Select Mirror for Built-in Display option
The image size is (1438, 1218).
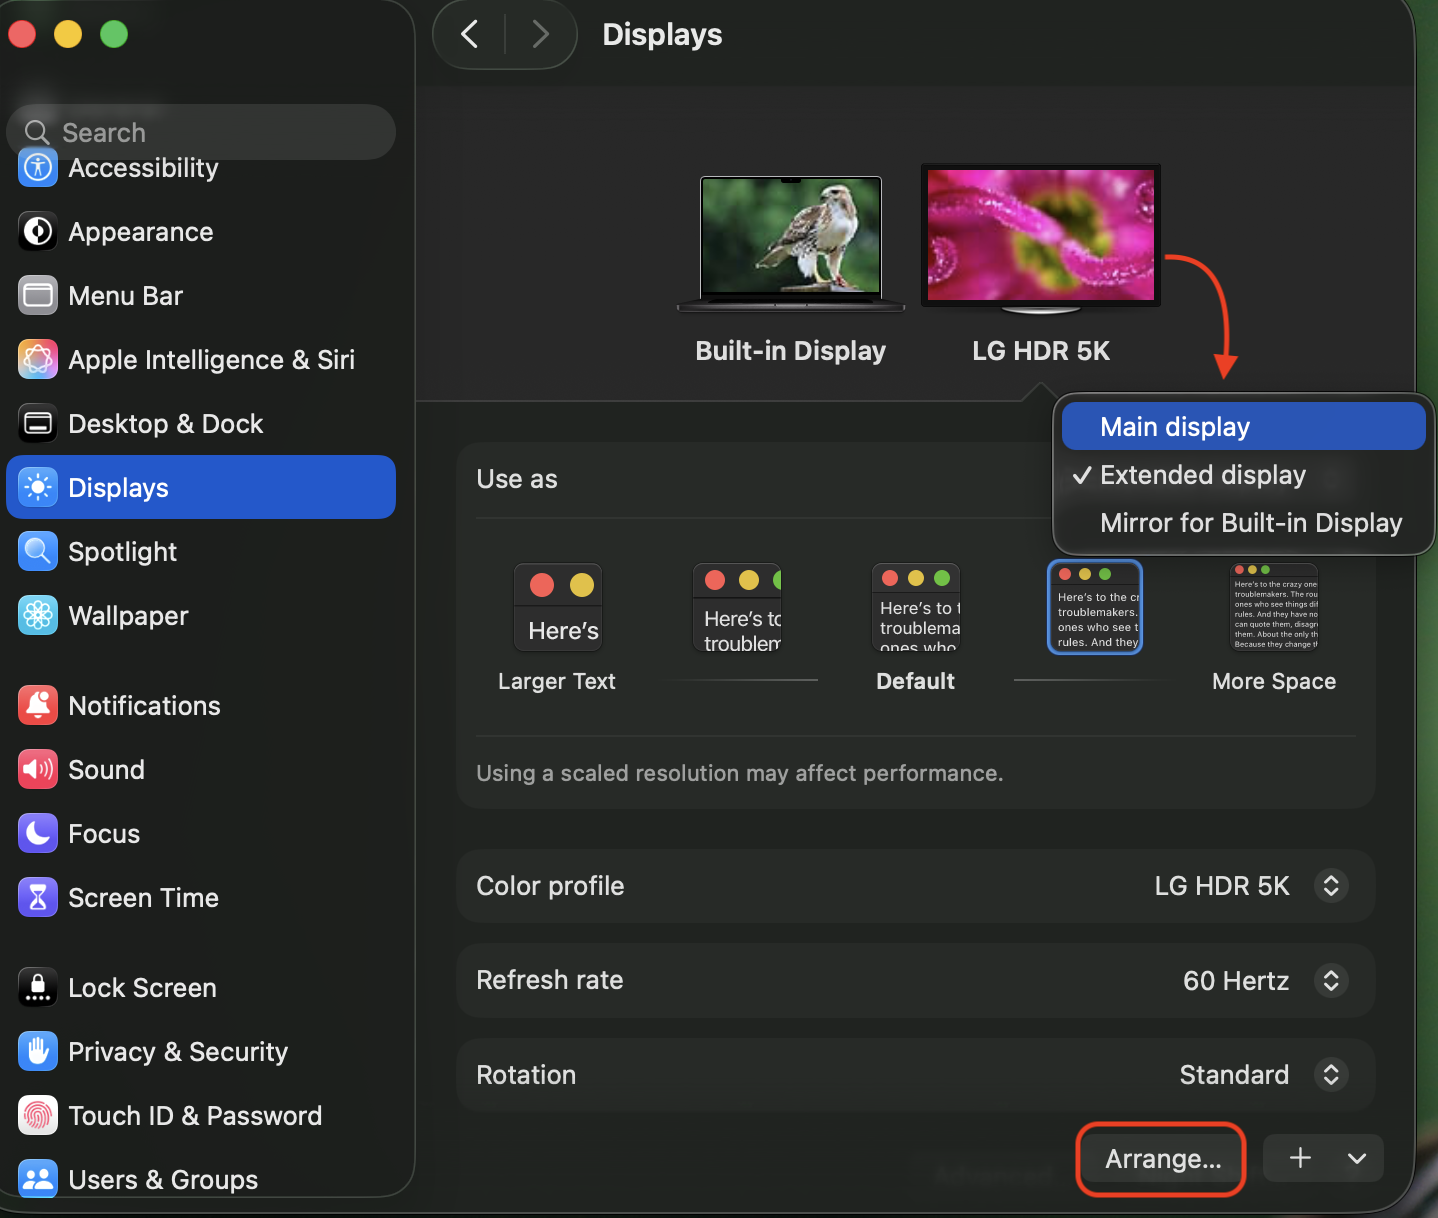[1250, 523]
